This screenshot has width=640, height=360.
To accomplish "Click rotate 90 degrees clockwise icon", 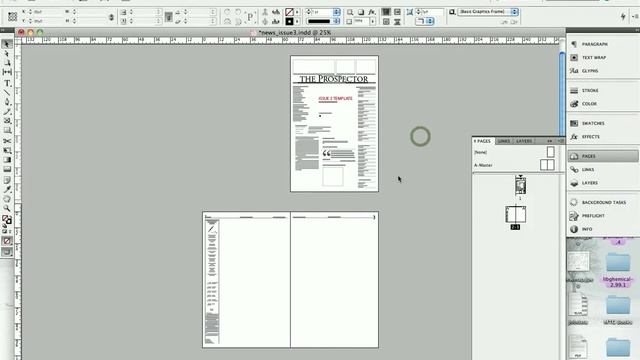I will [x=227, y=12].
